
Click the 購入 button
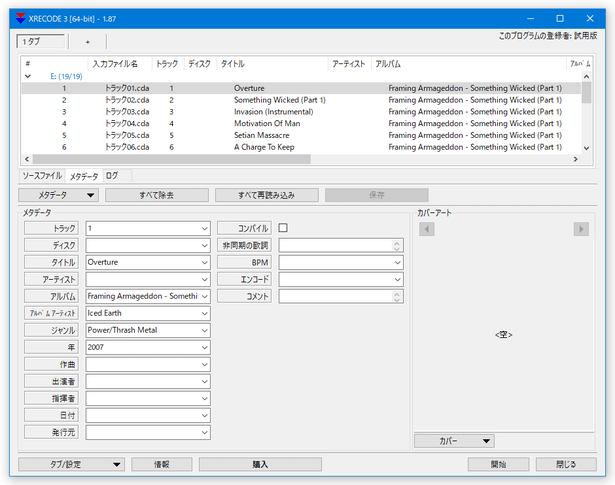(x=260, y=464)
